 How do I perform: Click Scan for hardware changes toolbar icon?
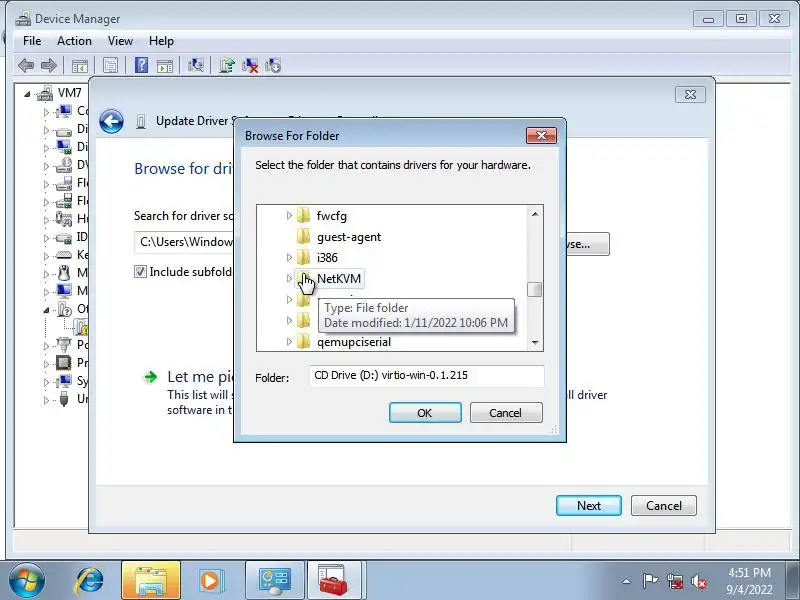(x=196, y=65)
